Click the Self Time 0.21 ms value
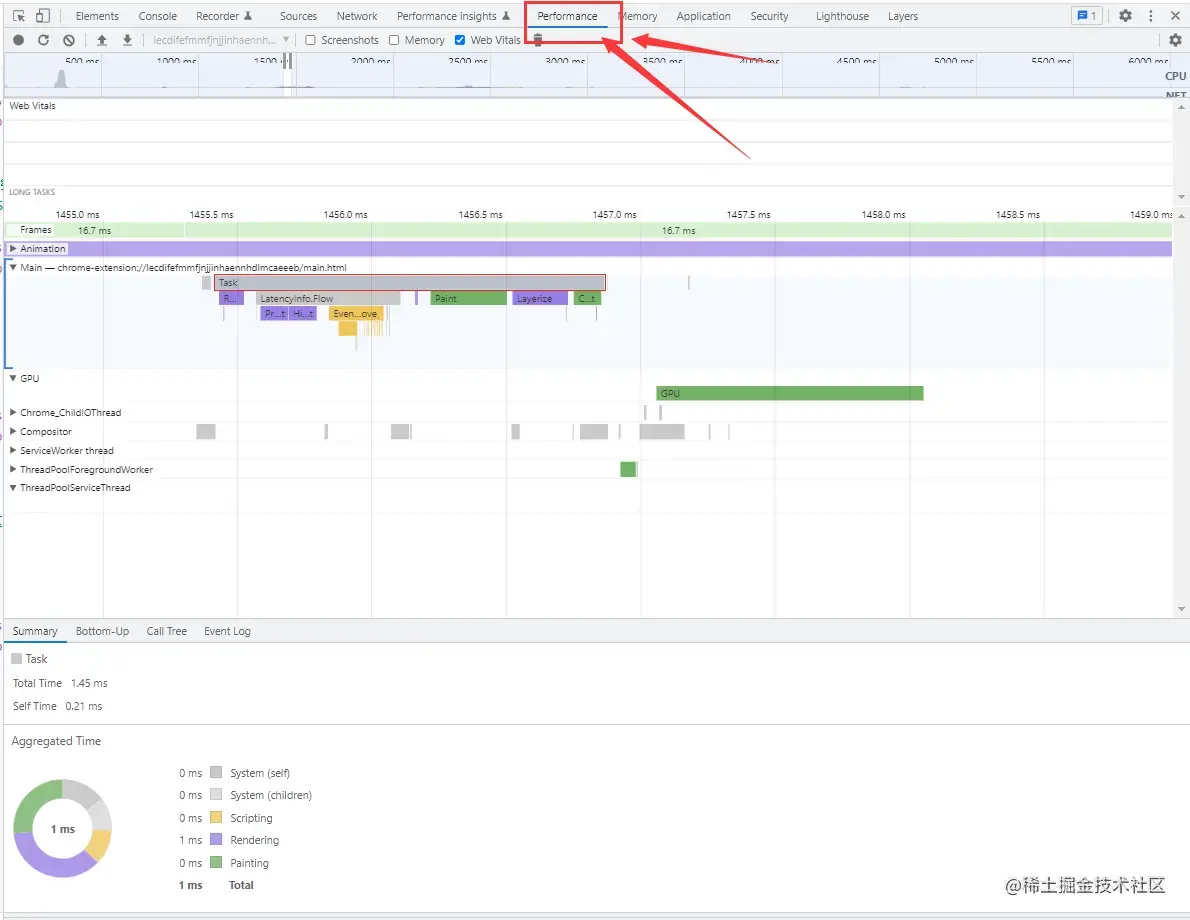The image size is (1190, 920). [83, 706]
